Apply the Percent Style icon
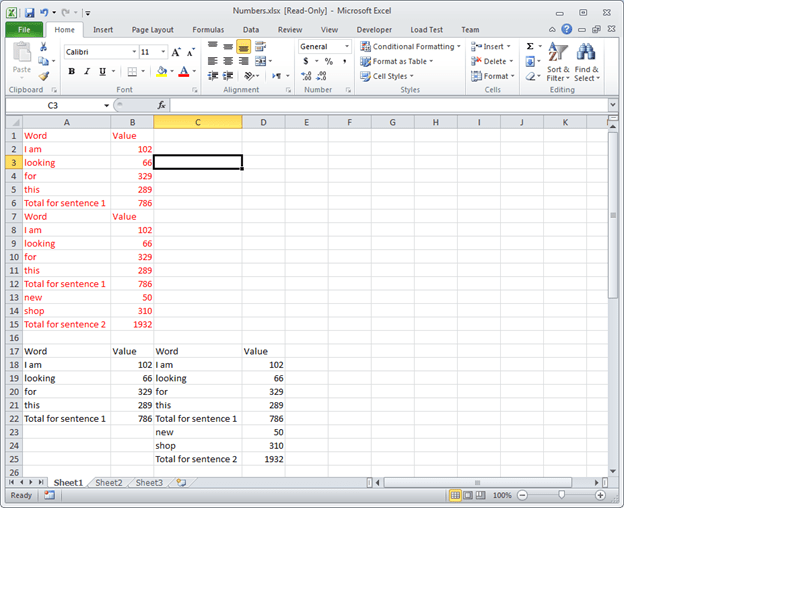 coord(329,61)
